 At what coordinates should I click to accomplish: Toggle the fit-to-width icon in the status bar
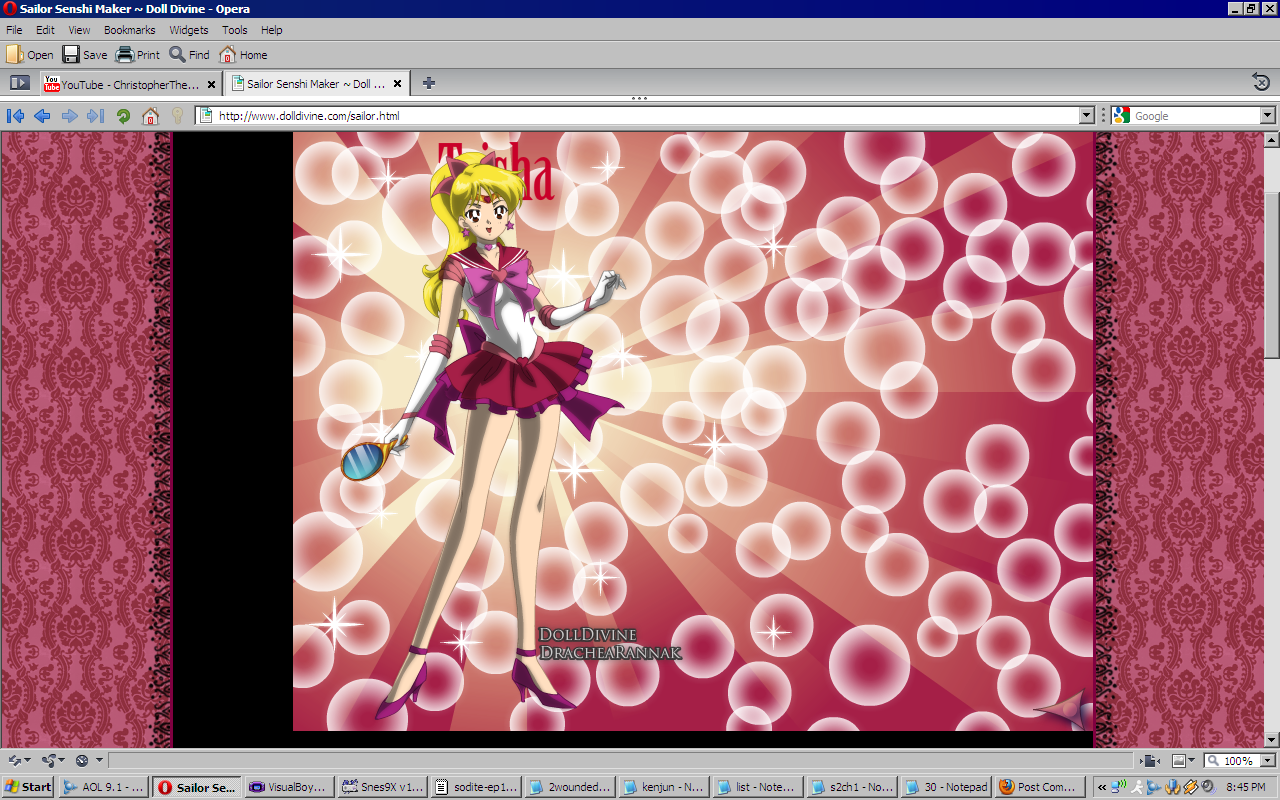point(1150,761)
